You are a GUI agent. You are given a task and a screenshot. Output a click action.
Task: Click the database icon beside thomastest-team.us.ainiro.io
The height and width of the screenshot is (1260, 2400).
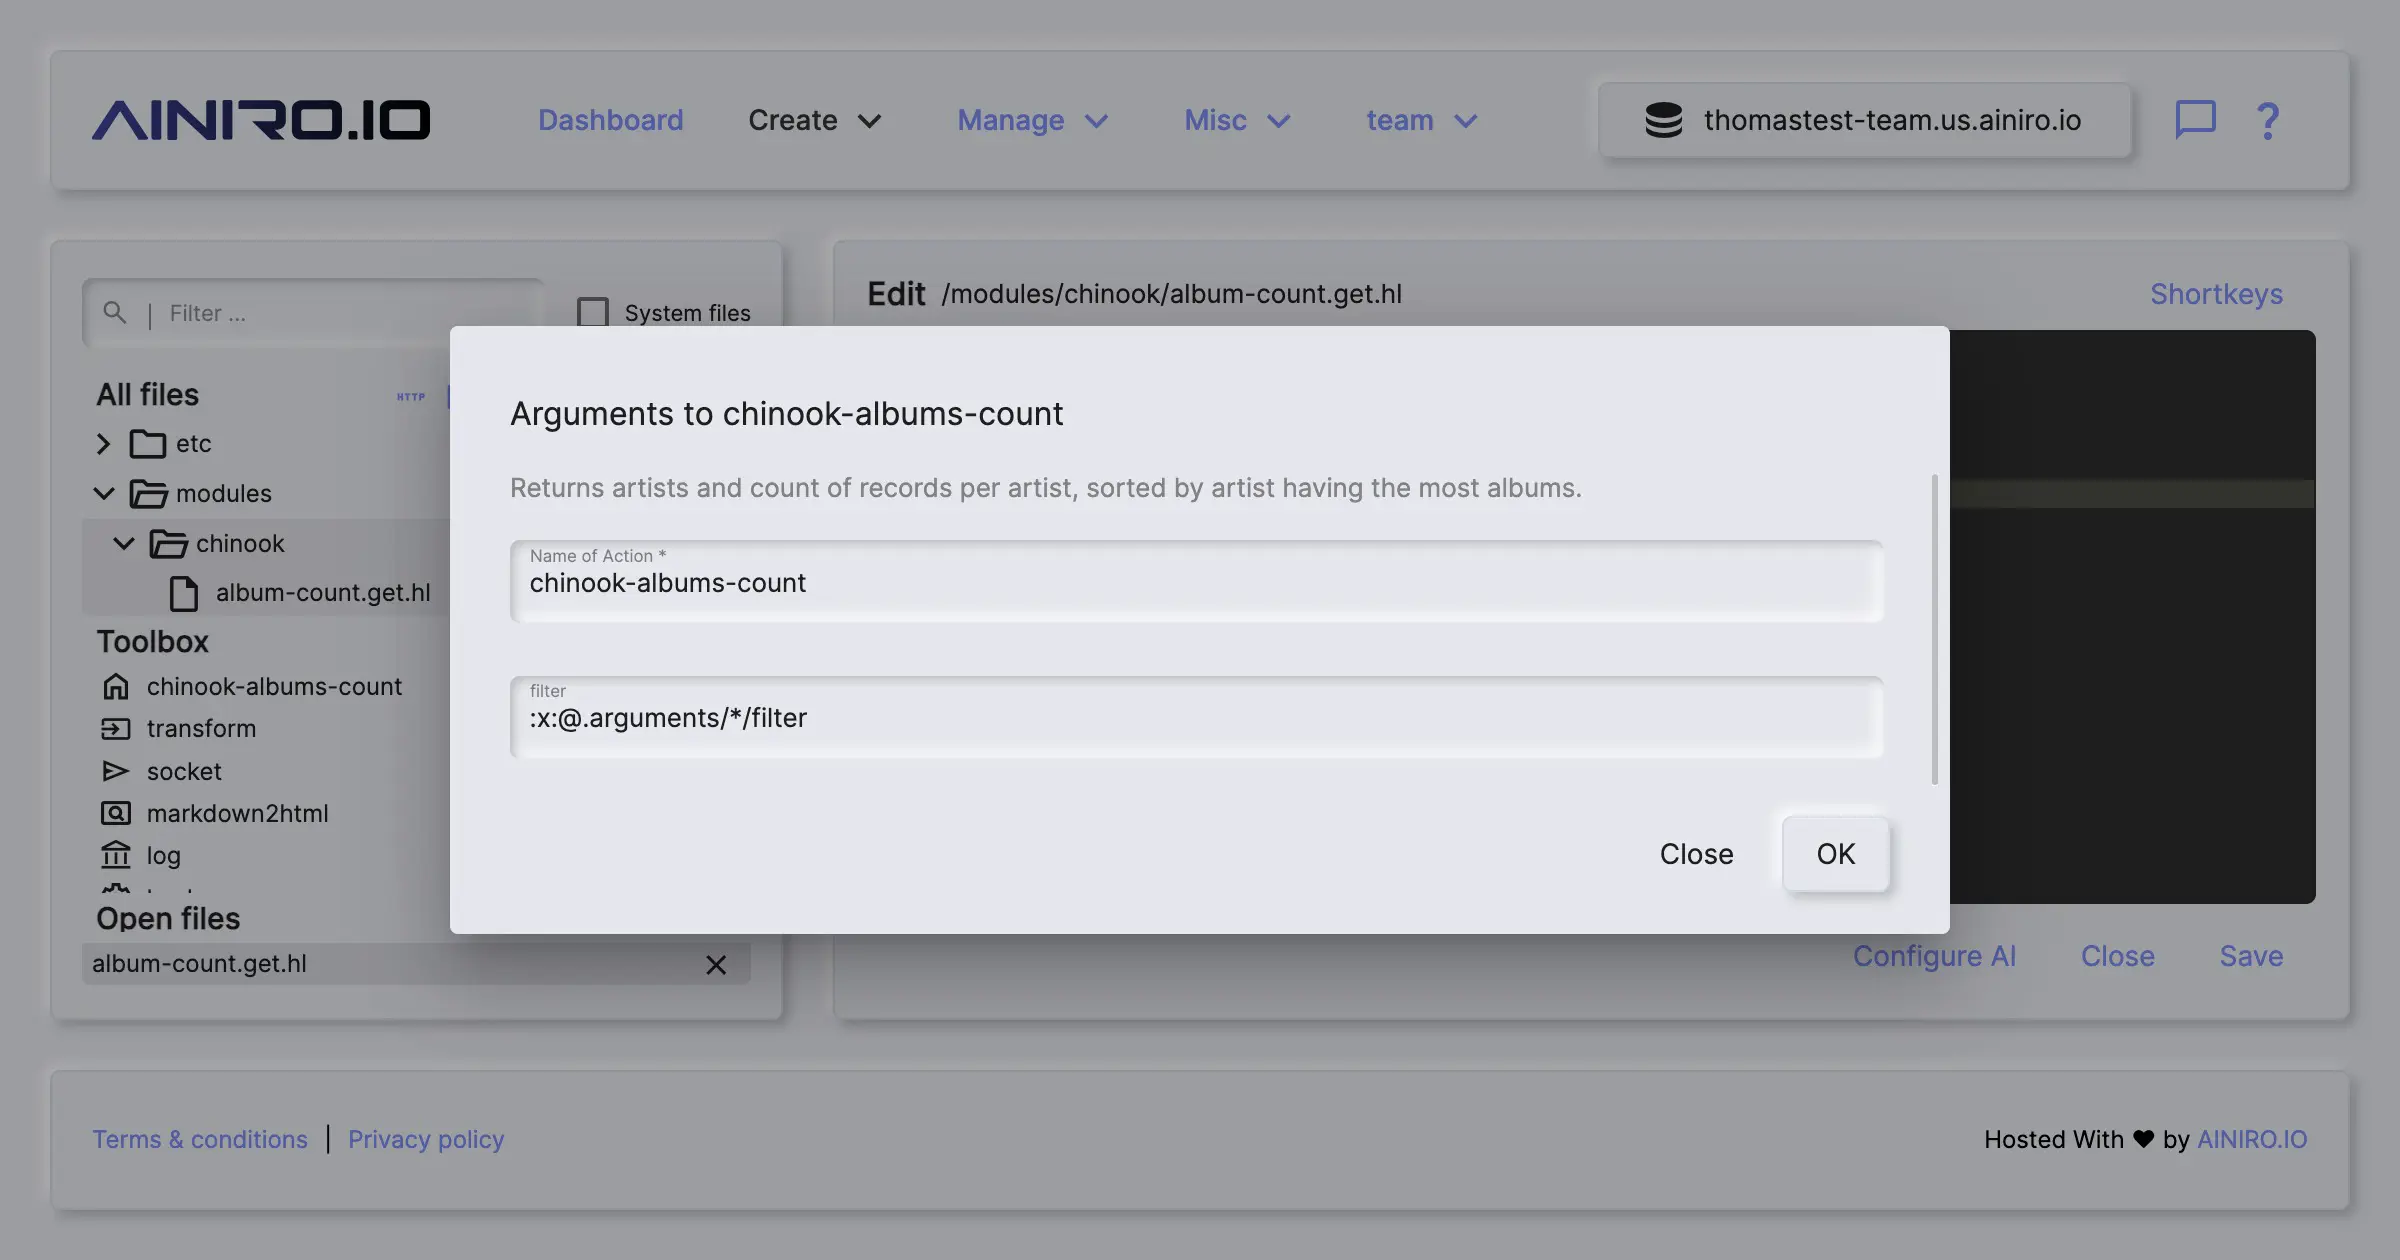(x=1663, y=120)
